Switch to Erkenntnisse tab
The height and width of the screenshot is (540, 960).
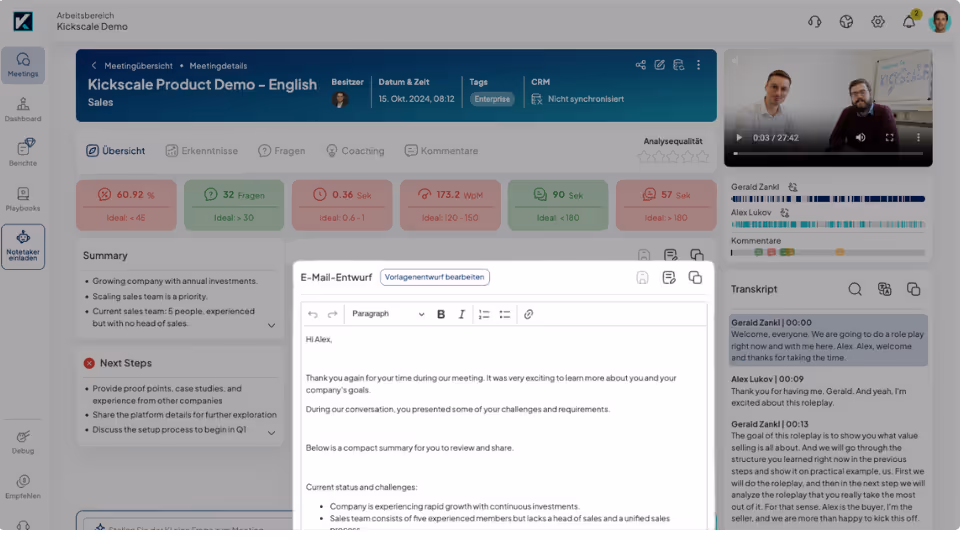(201, 151)
